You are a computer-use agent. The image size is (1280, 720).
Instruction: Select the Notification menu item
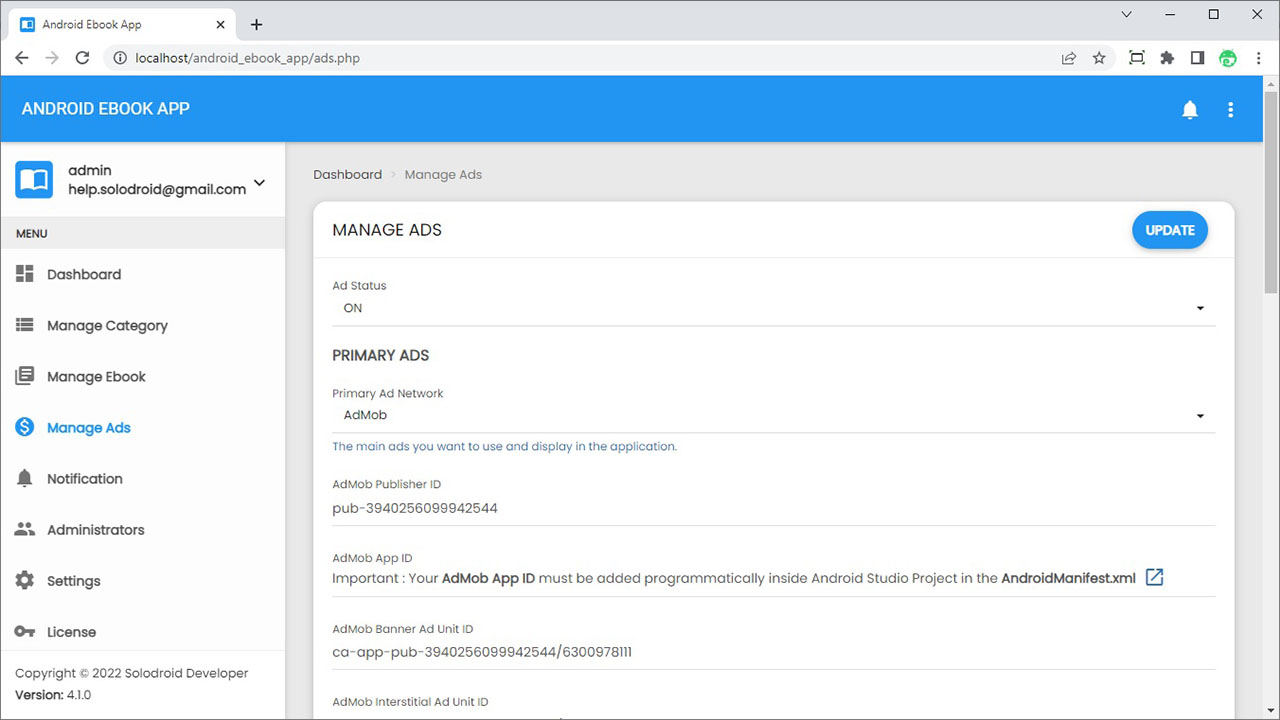click(x=85, y=478)
